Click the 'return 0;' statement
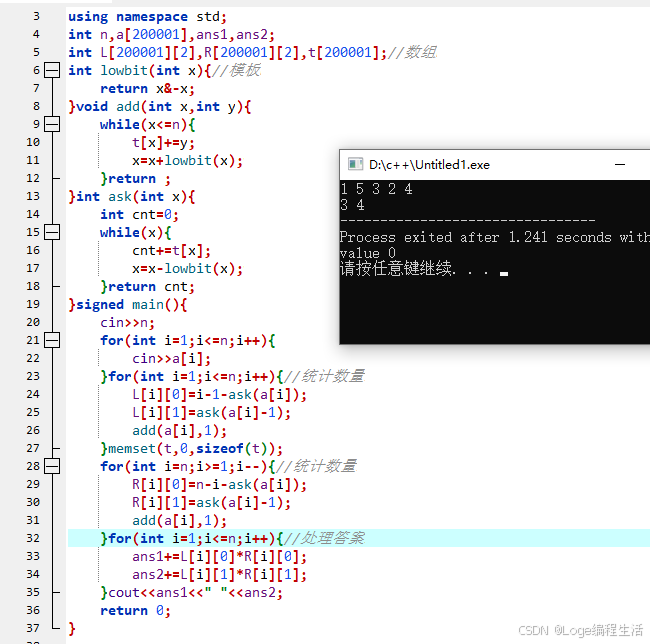650x644 pixels. 135,610
